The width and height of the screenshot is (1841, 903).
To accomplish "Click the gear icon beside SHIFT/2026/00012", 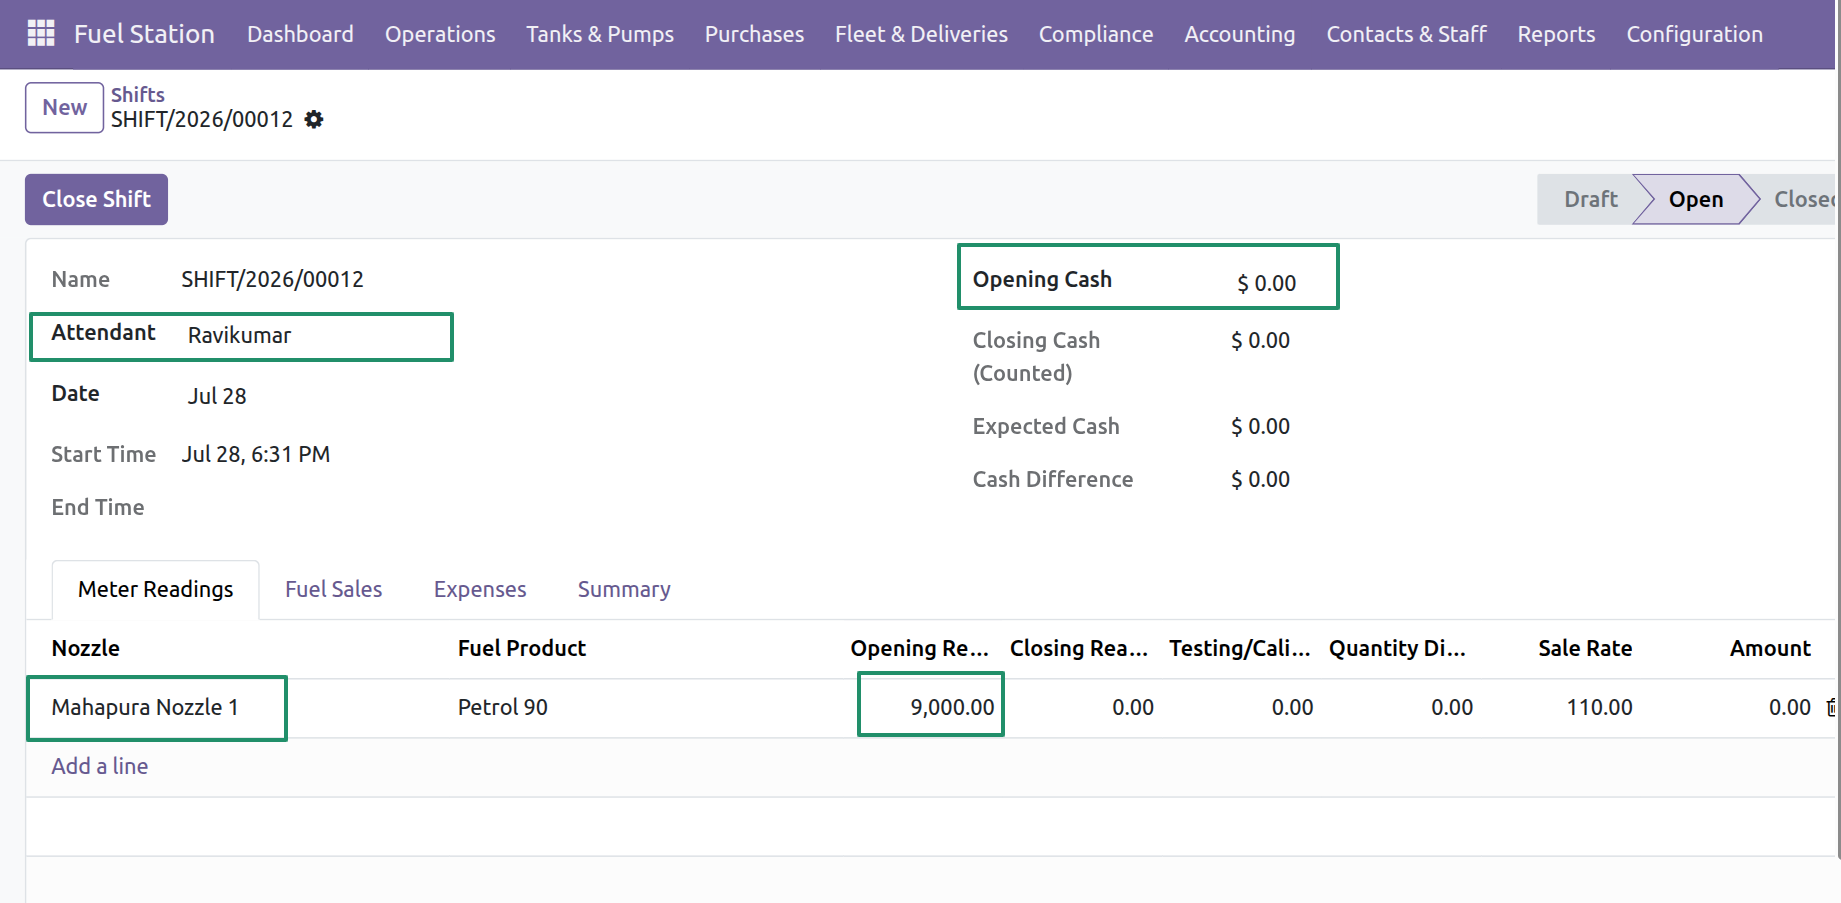I will tap(314, 120).
